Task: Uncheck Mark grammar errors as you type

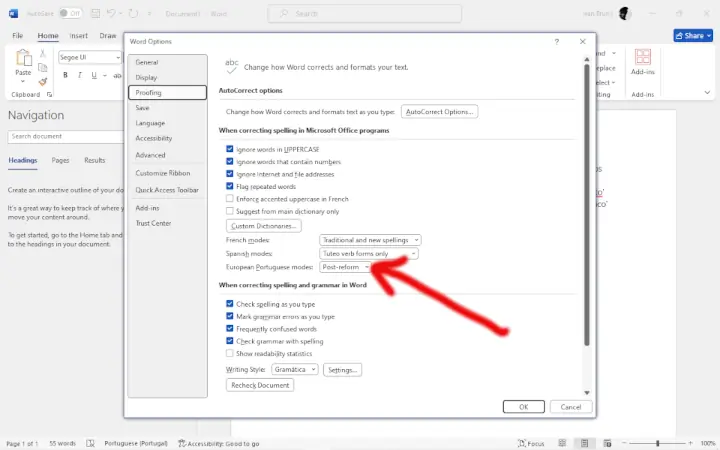Action: click(230, 316)
